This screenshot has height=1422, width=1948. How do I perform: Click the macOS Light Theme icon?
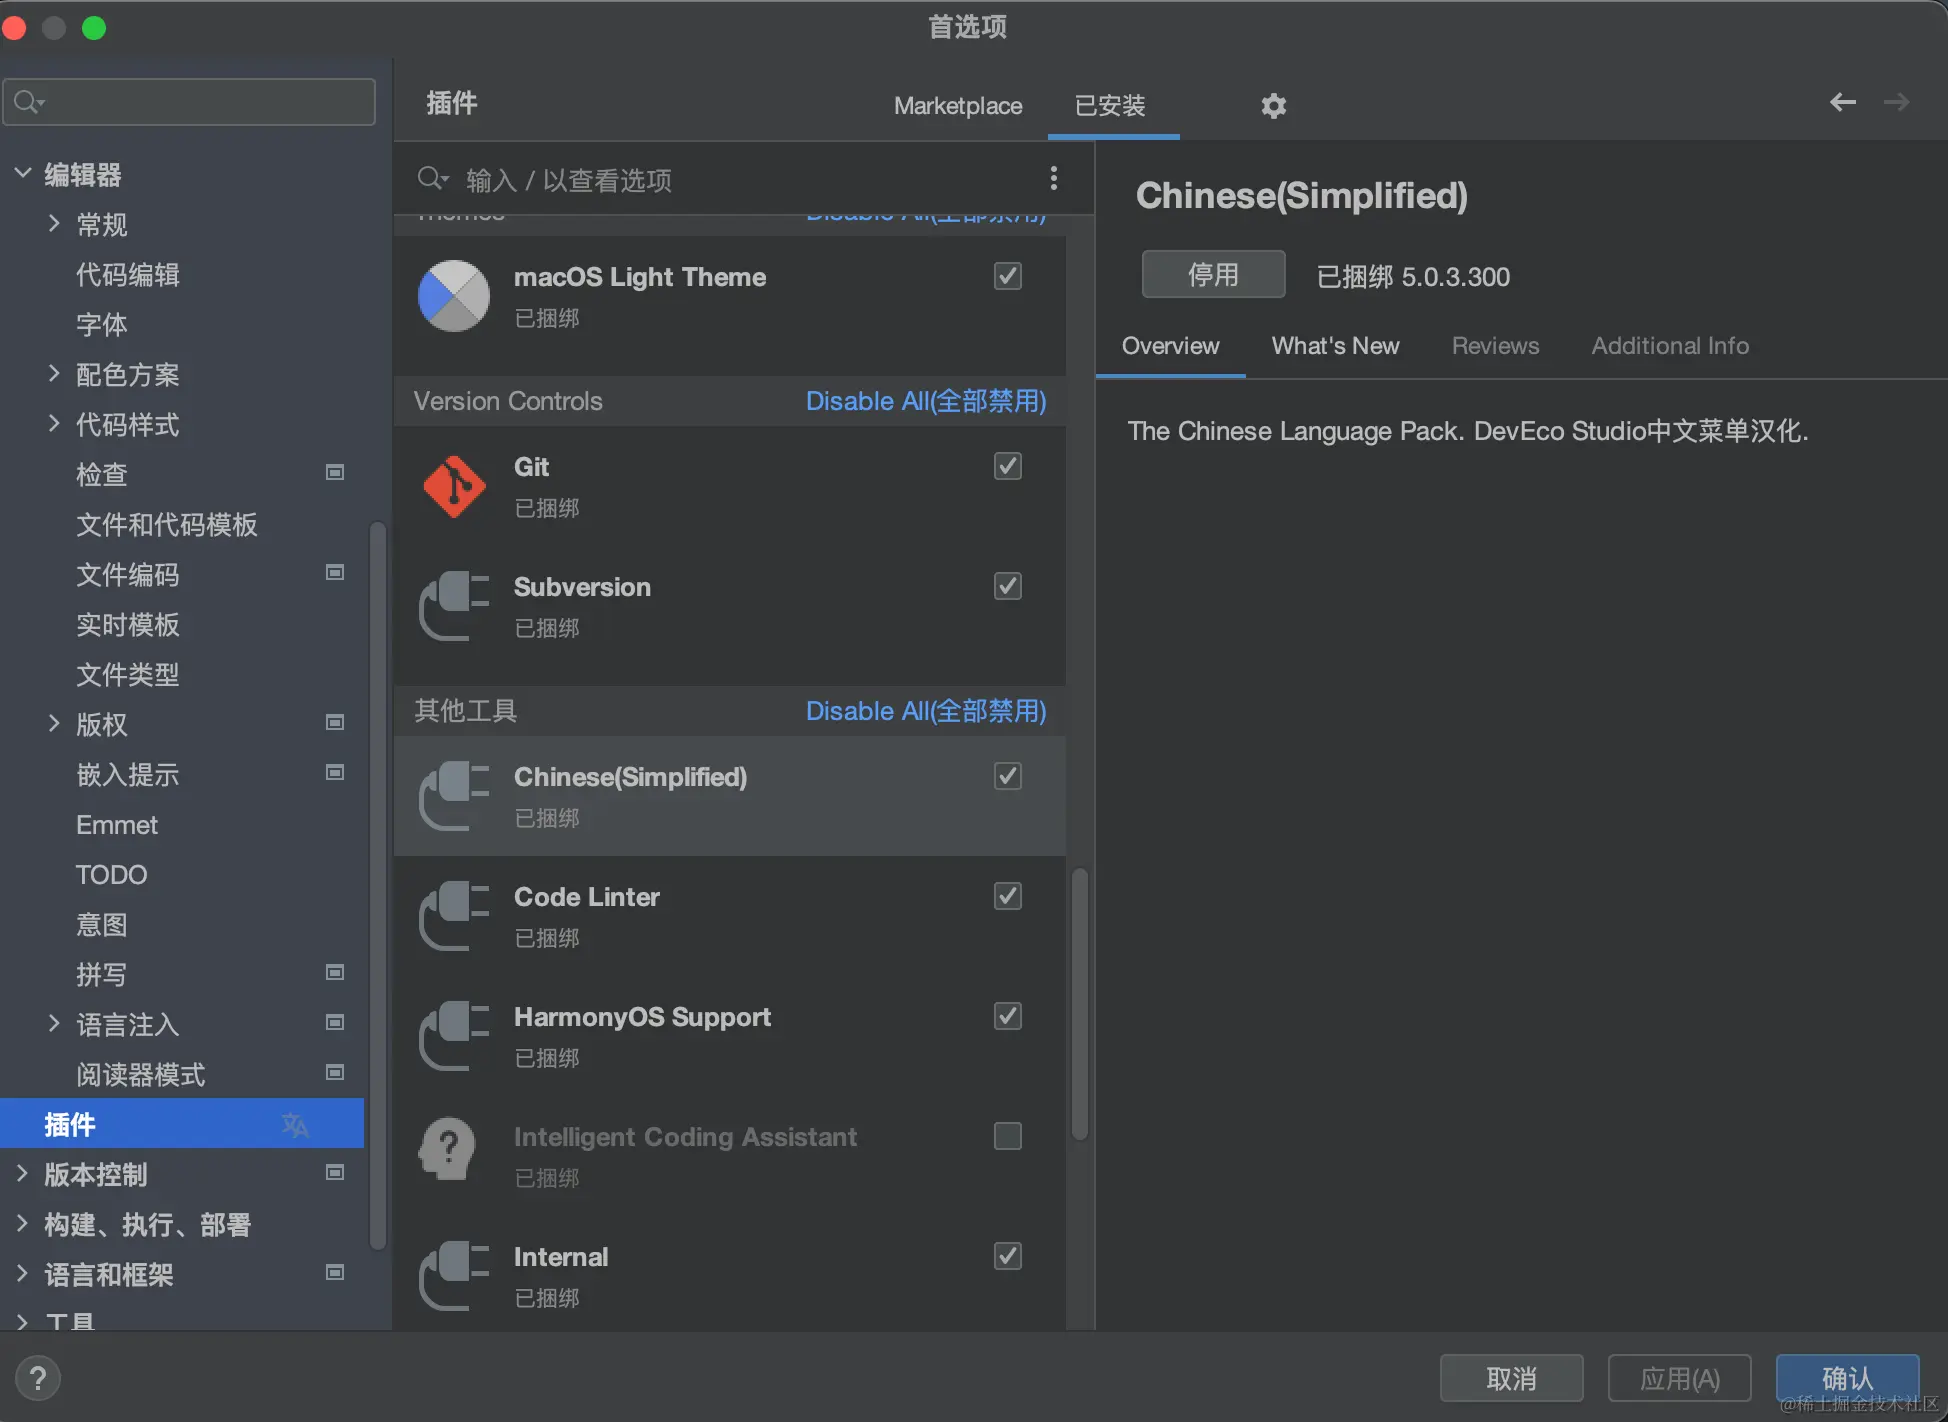[x=454, y=296]
